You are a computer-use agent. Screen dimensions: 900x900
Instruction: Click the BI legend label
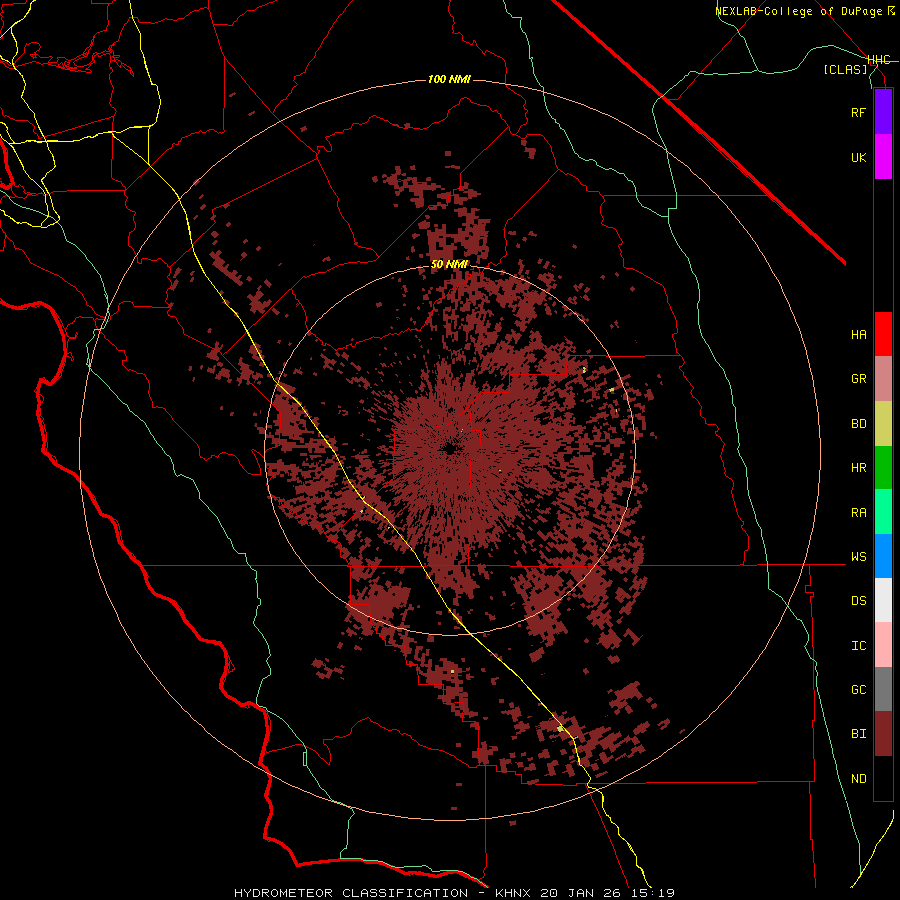[858, 734]
